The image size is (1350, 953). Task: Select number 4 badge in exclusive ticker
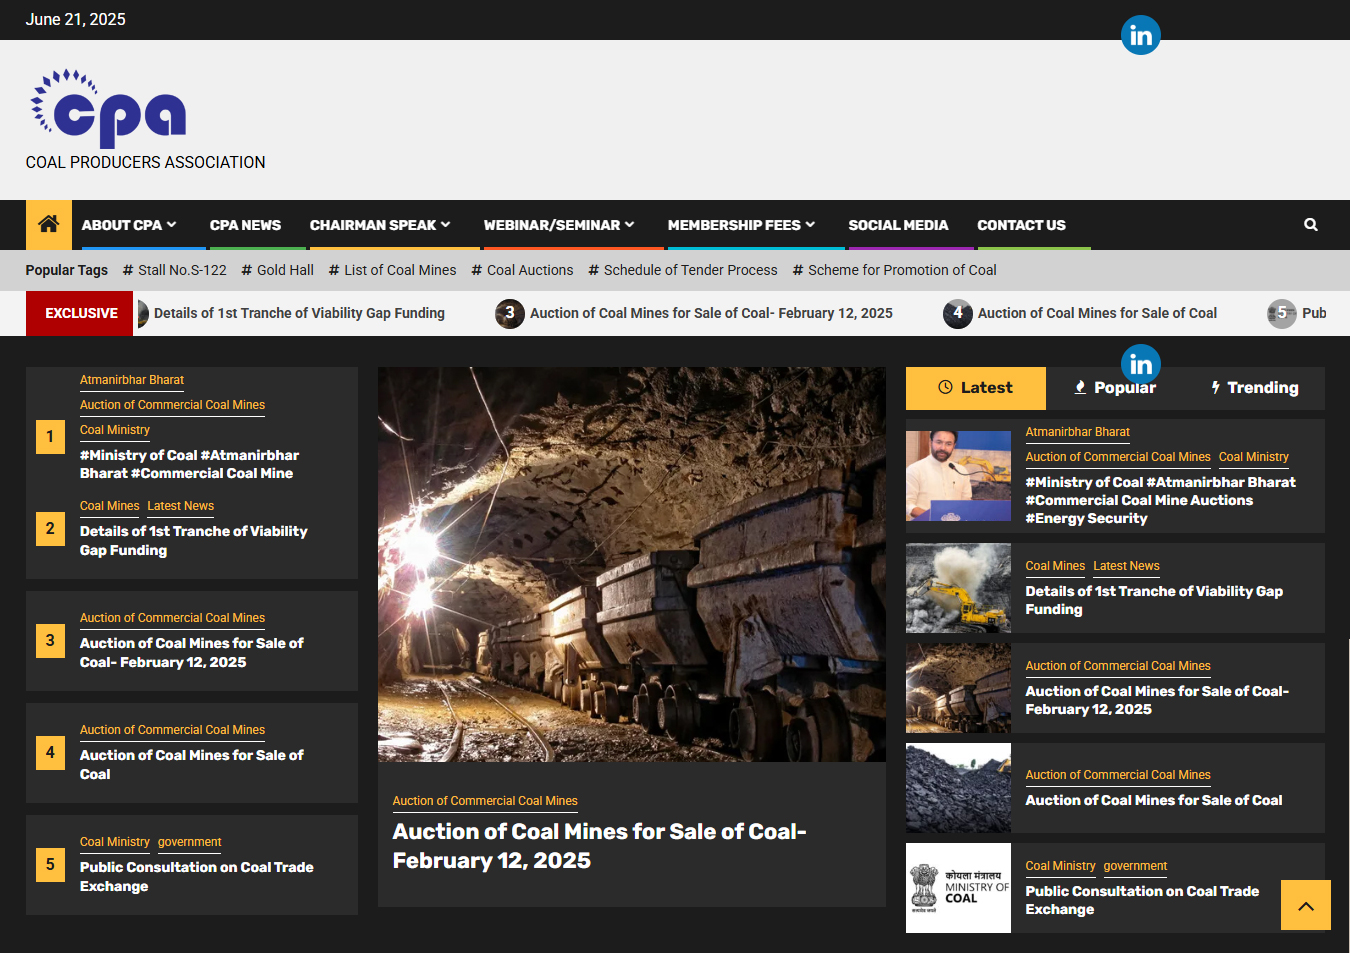[x=957, y=313]
